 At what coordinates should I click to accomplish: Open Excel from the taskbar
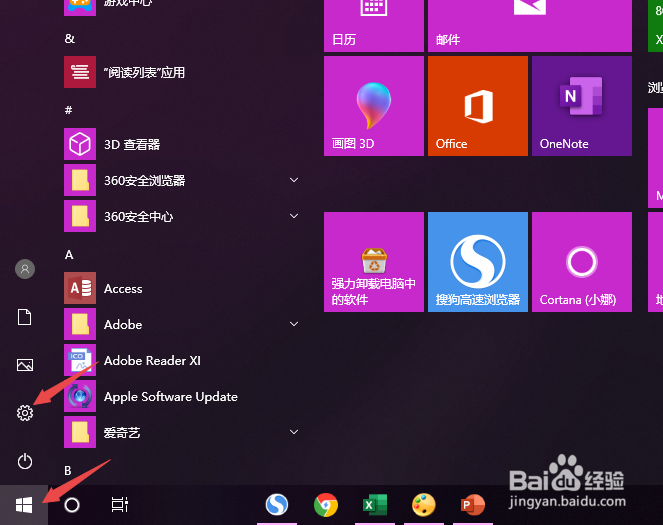click(375, 505)
